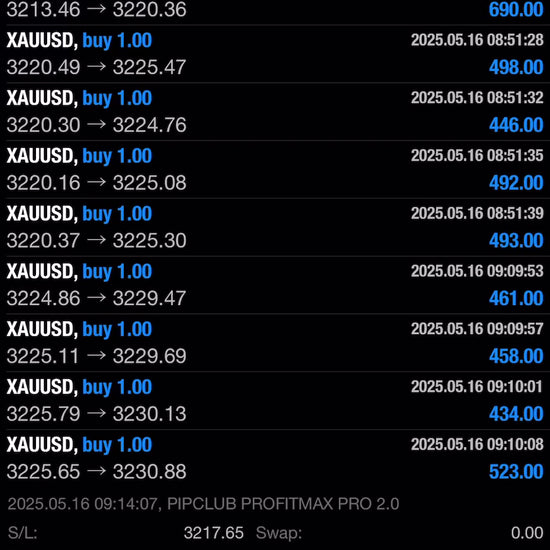Image resolution: width=550 pixels, height=550 pixels.
Task: Tap the S/L: label
Action: [x=22, y=533]
